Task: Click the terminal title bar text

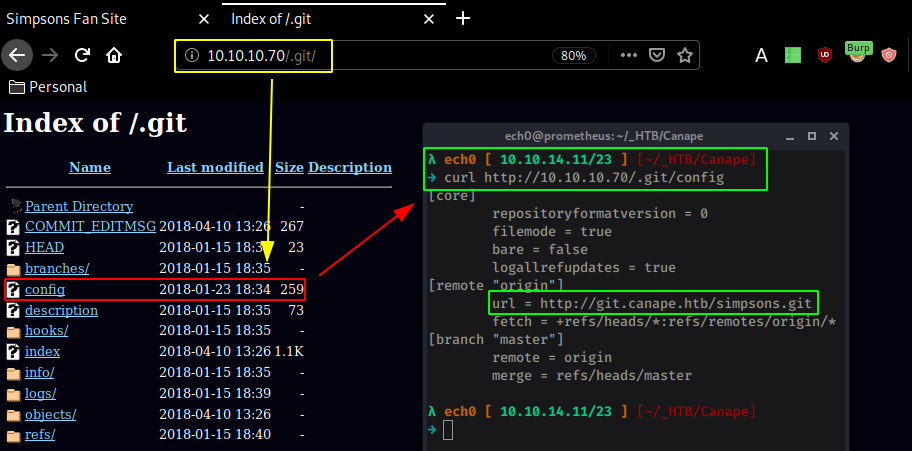Action: [604, 136]
